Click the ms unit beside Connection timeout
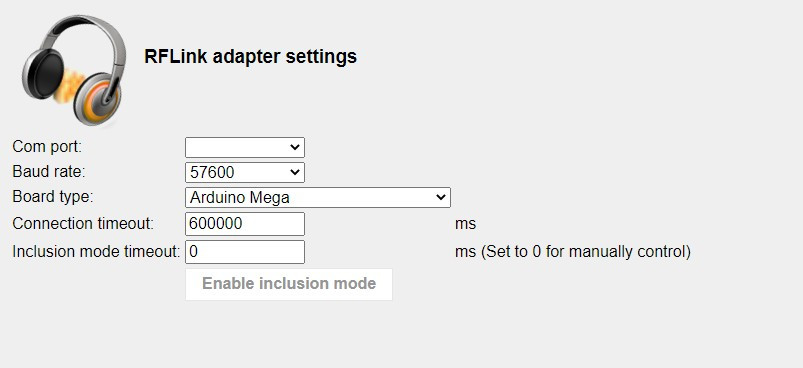 [x=466, y=224]
